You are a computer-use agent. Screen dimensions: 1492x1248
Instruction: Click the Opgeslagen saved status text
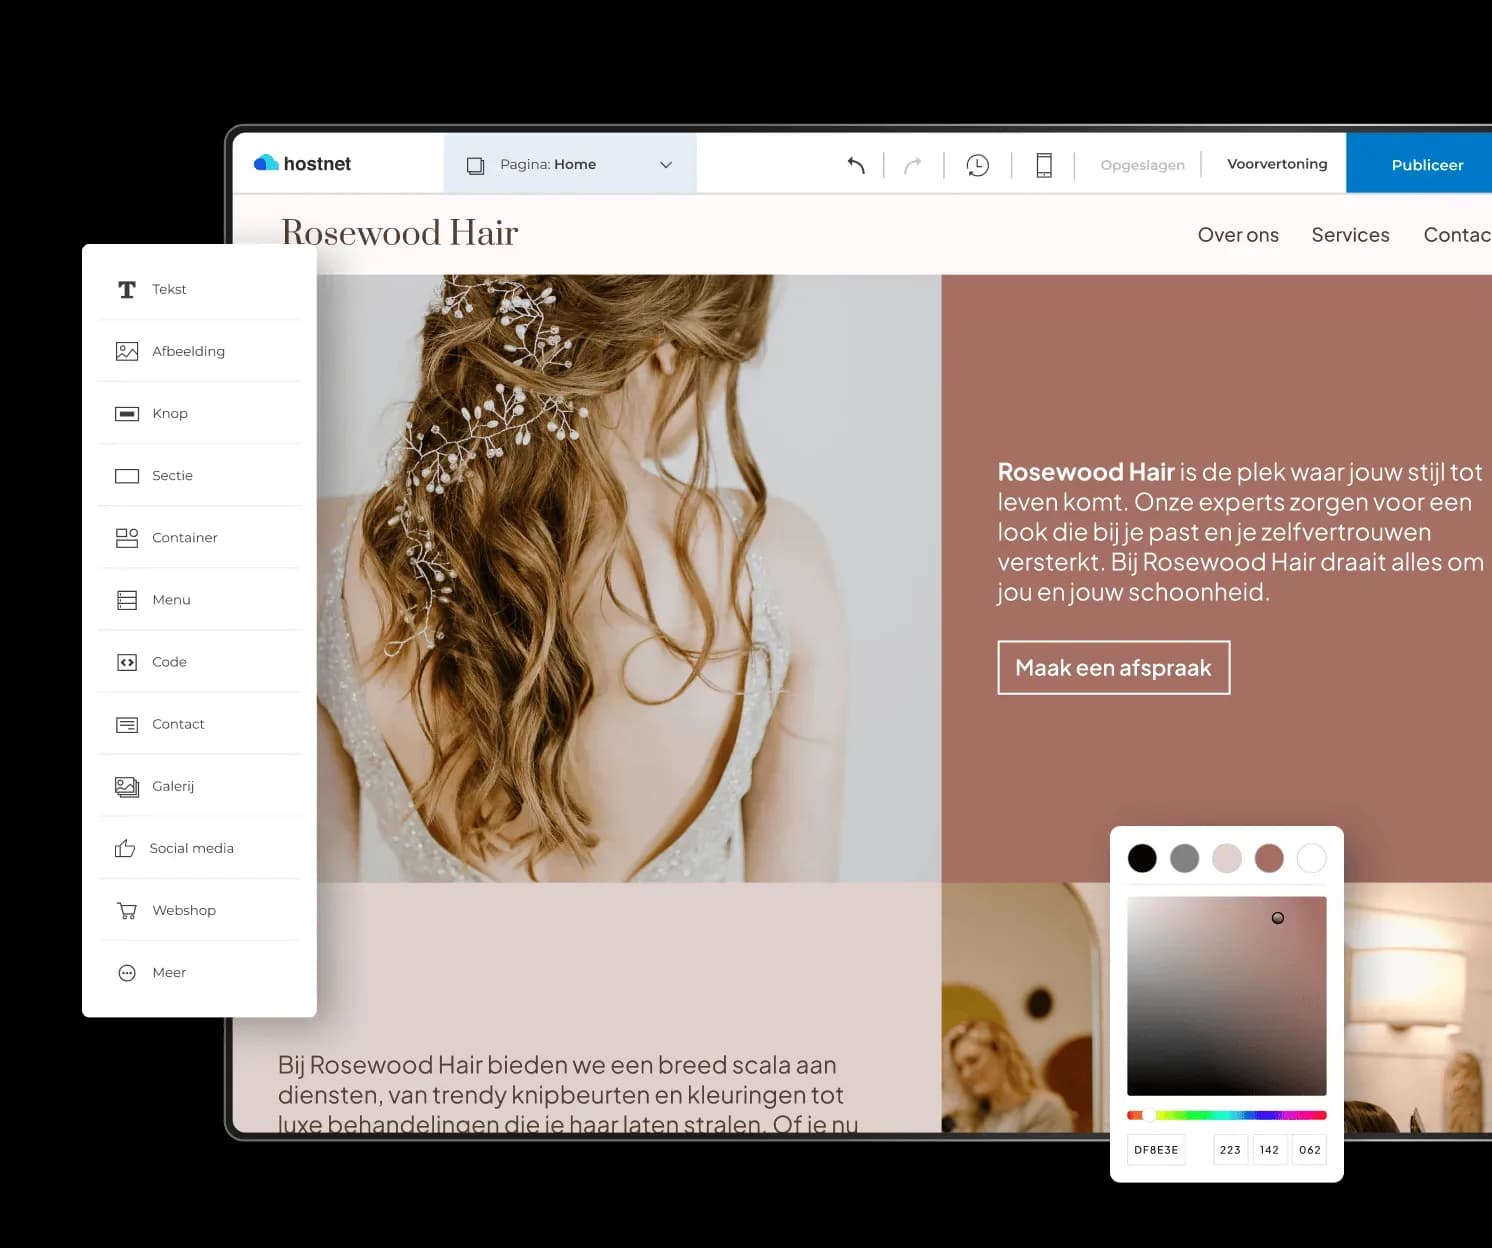(x=1142, y=165)
